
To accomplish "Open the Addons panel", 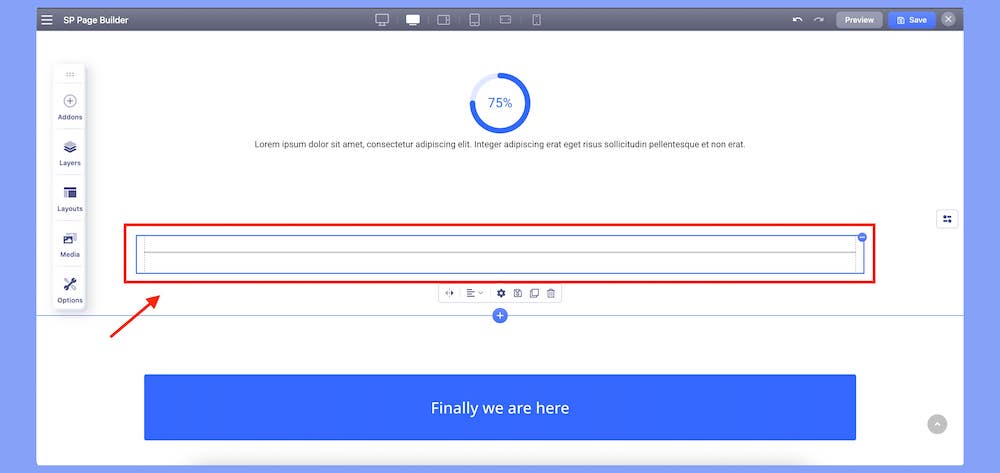I will 70,106.
